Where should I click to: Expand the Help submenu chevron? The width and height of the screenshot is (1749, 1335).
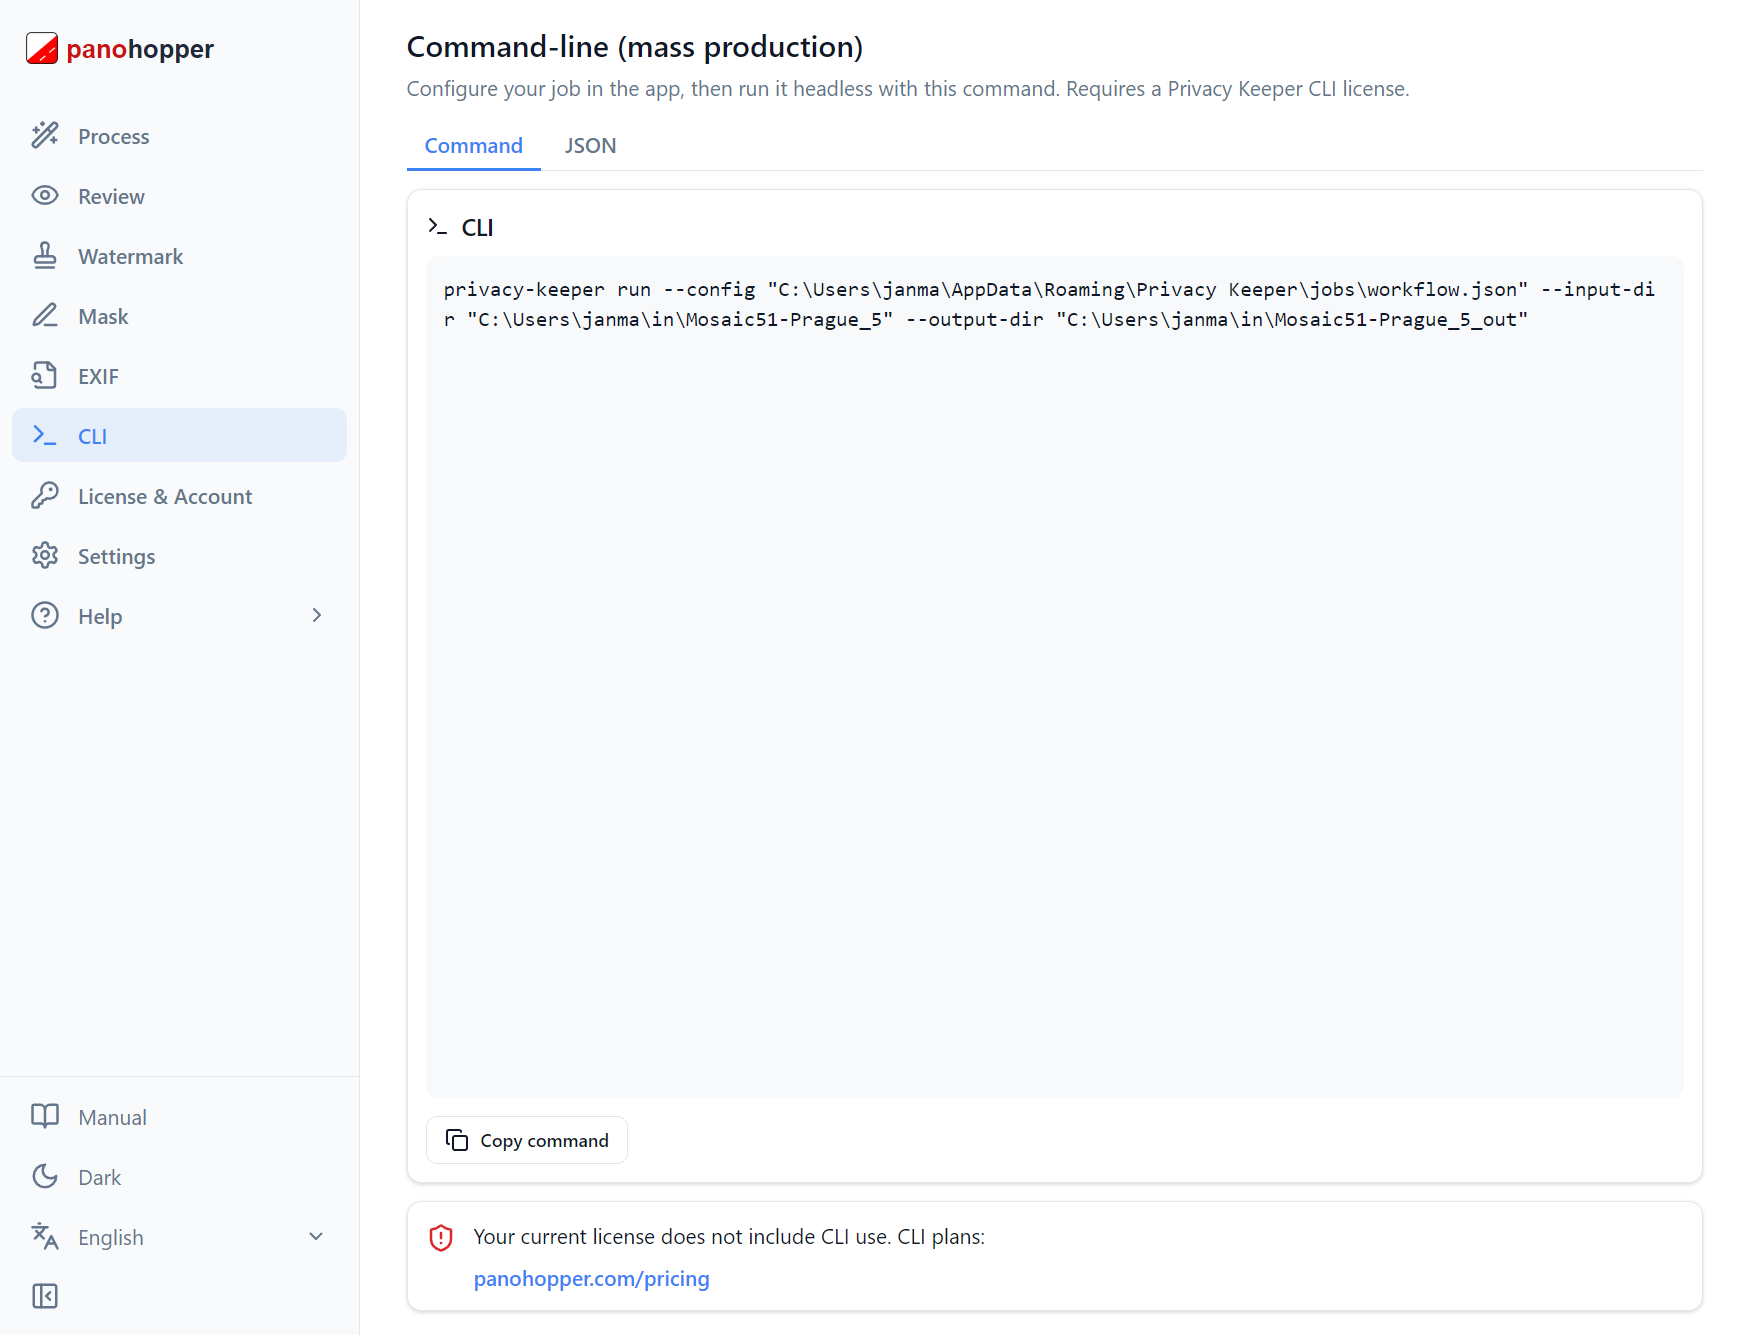click(317, 615)
